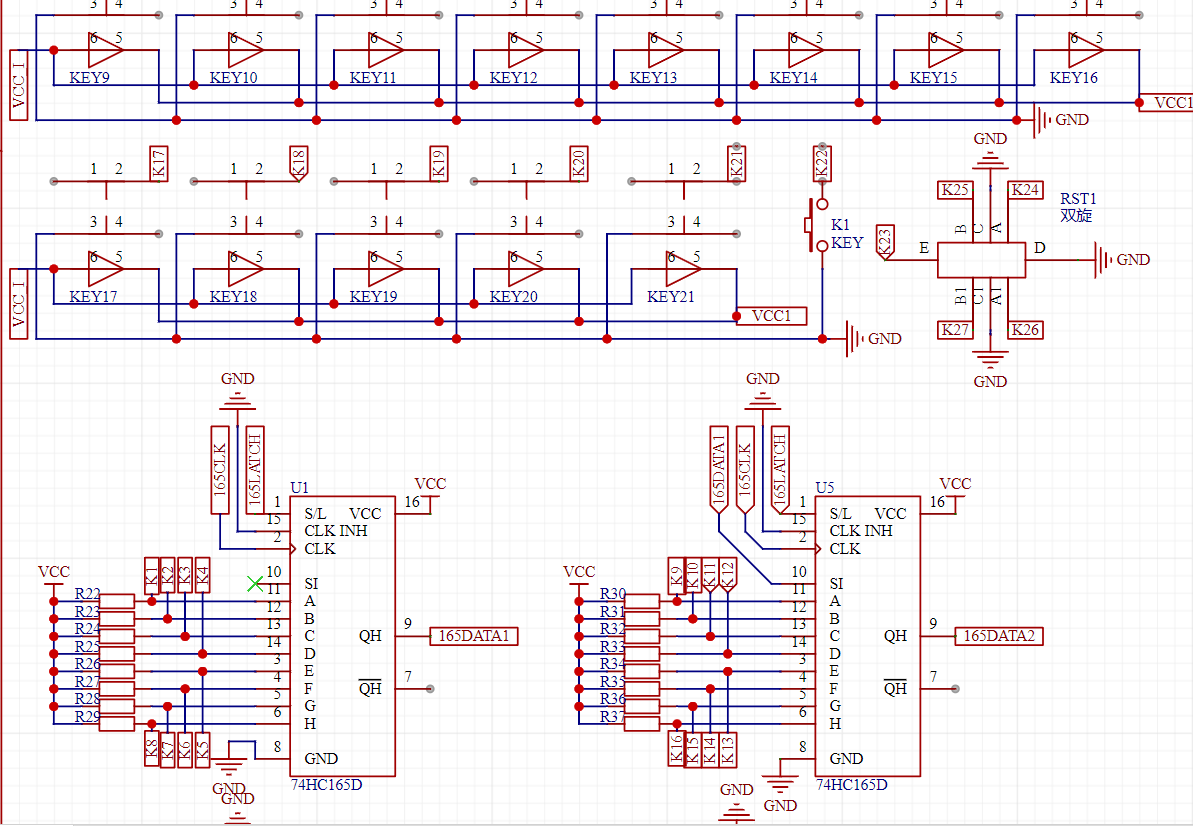
Task: Select the 165DATA1 port at U1 QH output
Action: coord(474,636)
